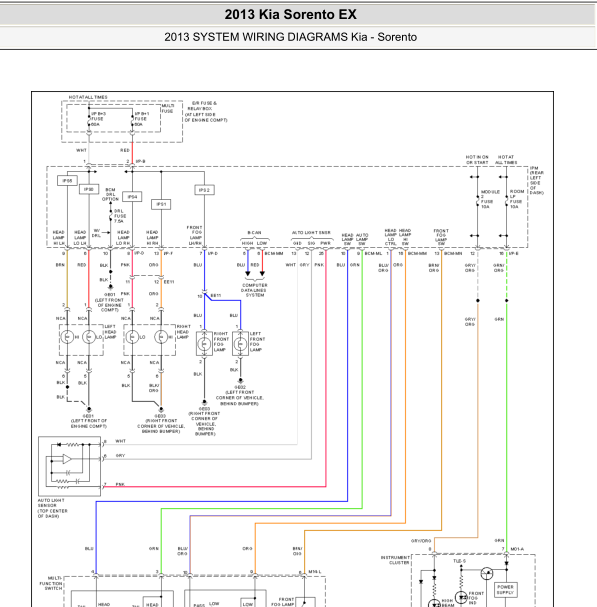
Task: Select the "HOT IN ON OR START" label
Action: 477,159
